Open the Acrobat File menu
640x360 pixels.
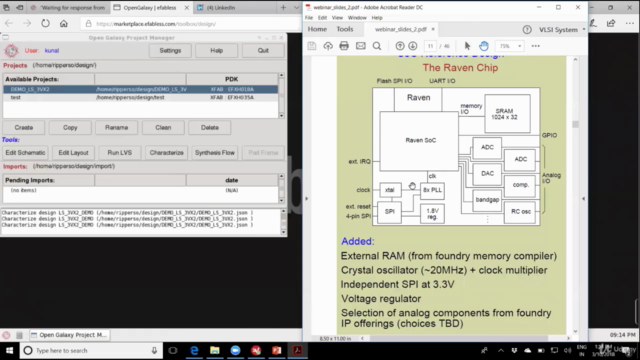(x=309, y=18)
